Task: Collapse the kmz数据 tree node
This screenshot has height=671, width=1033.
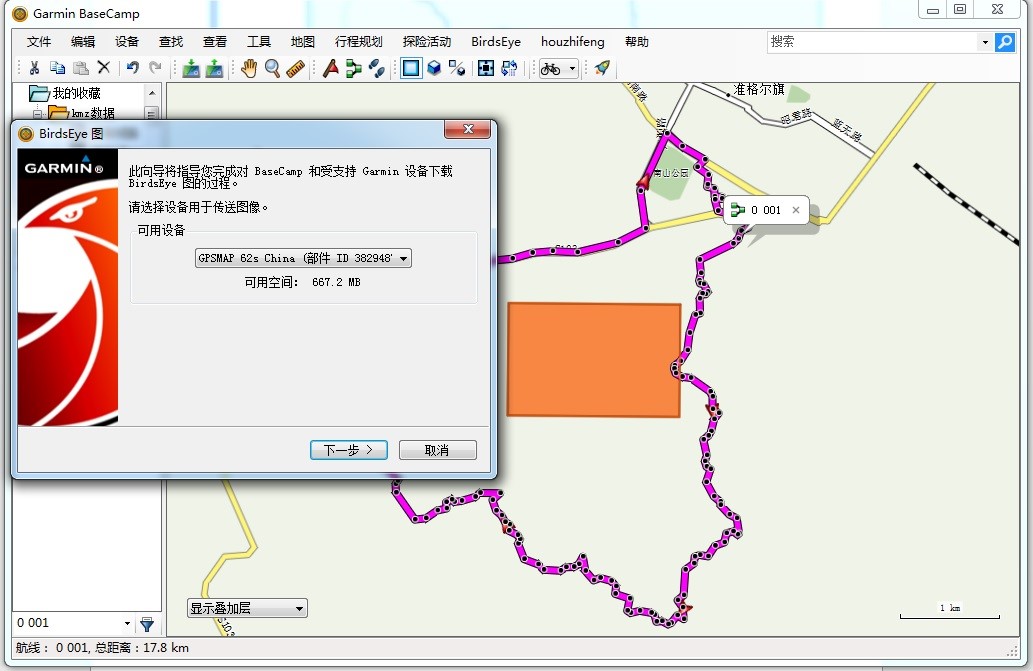Action: (38, 113)
